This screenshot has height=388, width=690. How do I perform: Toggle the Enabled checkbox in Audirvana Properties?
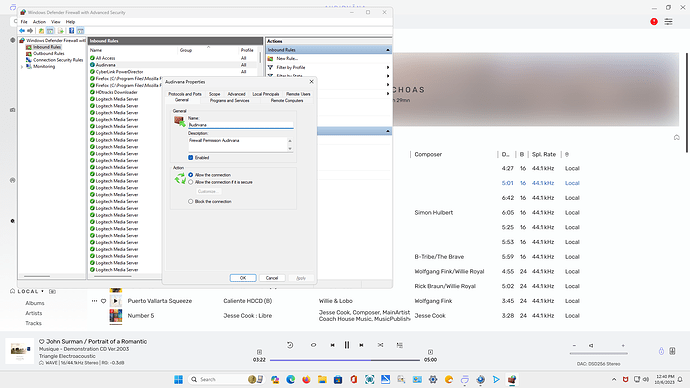[x=191, y=157]
